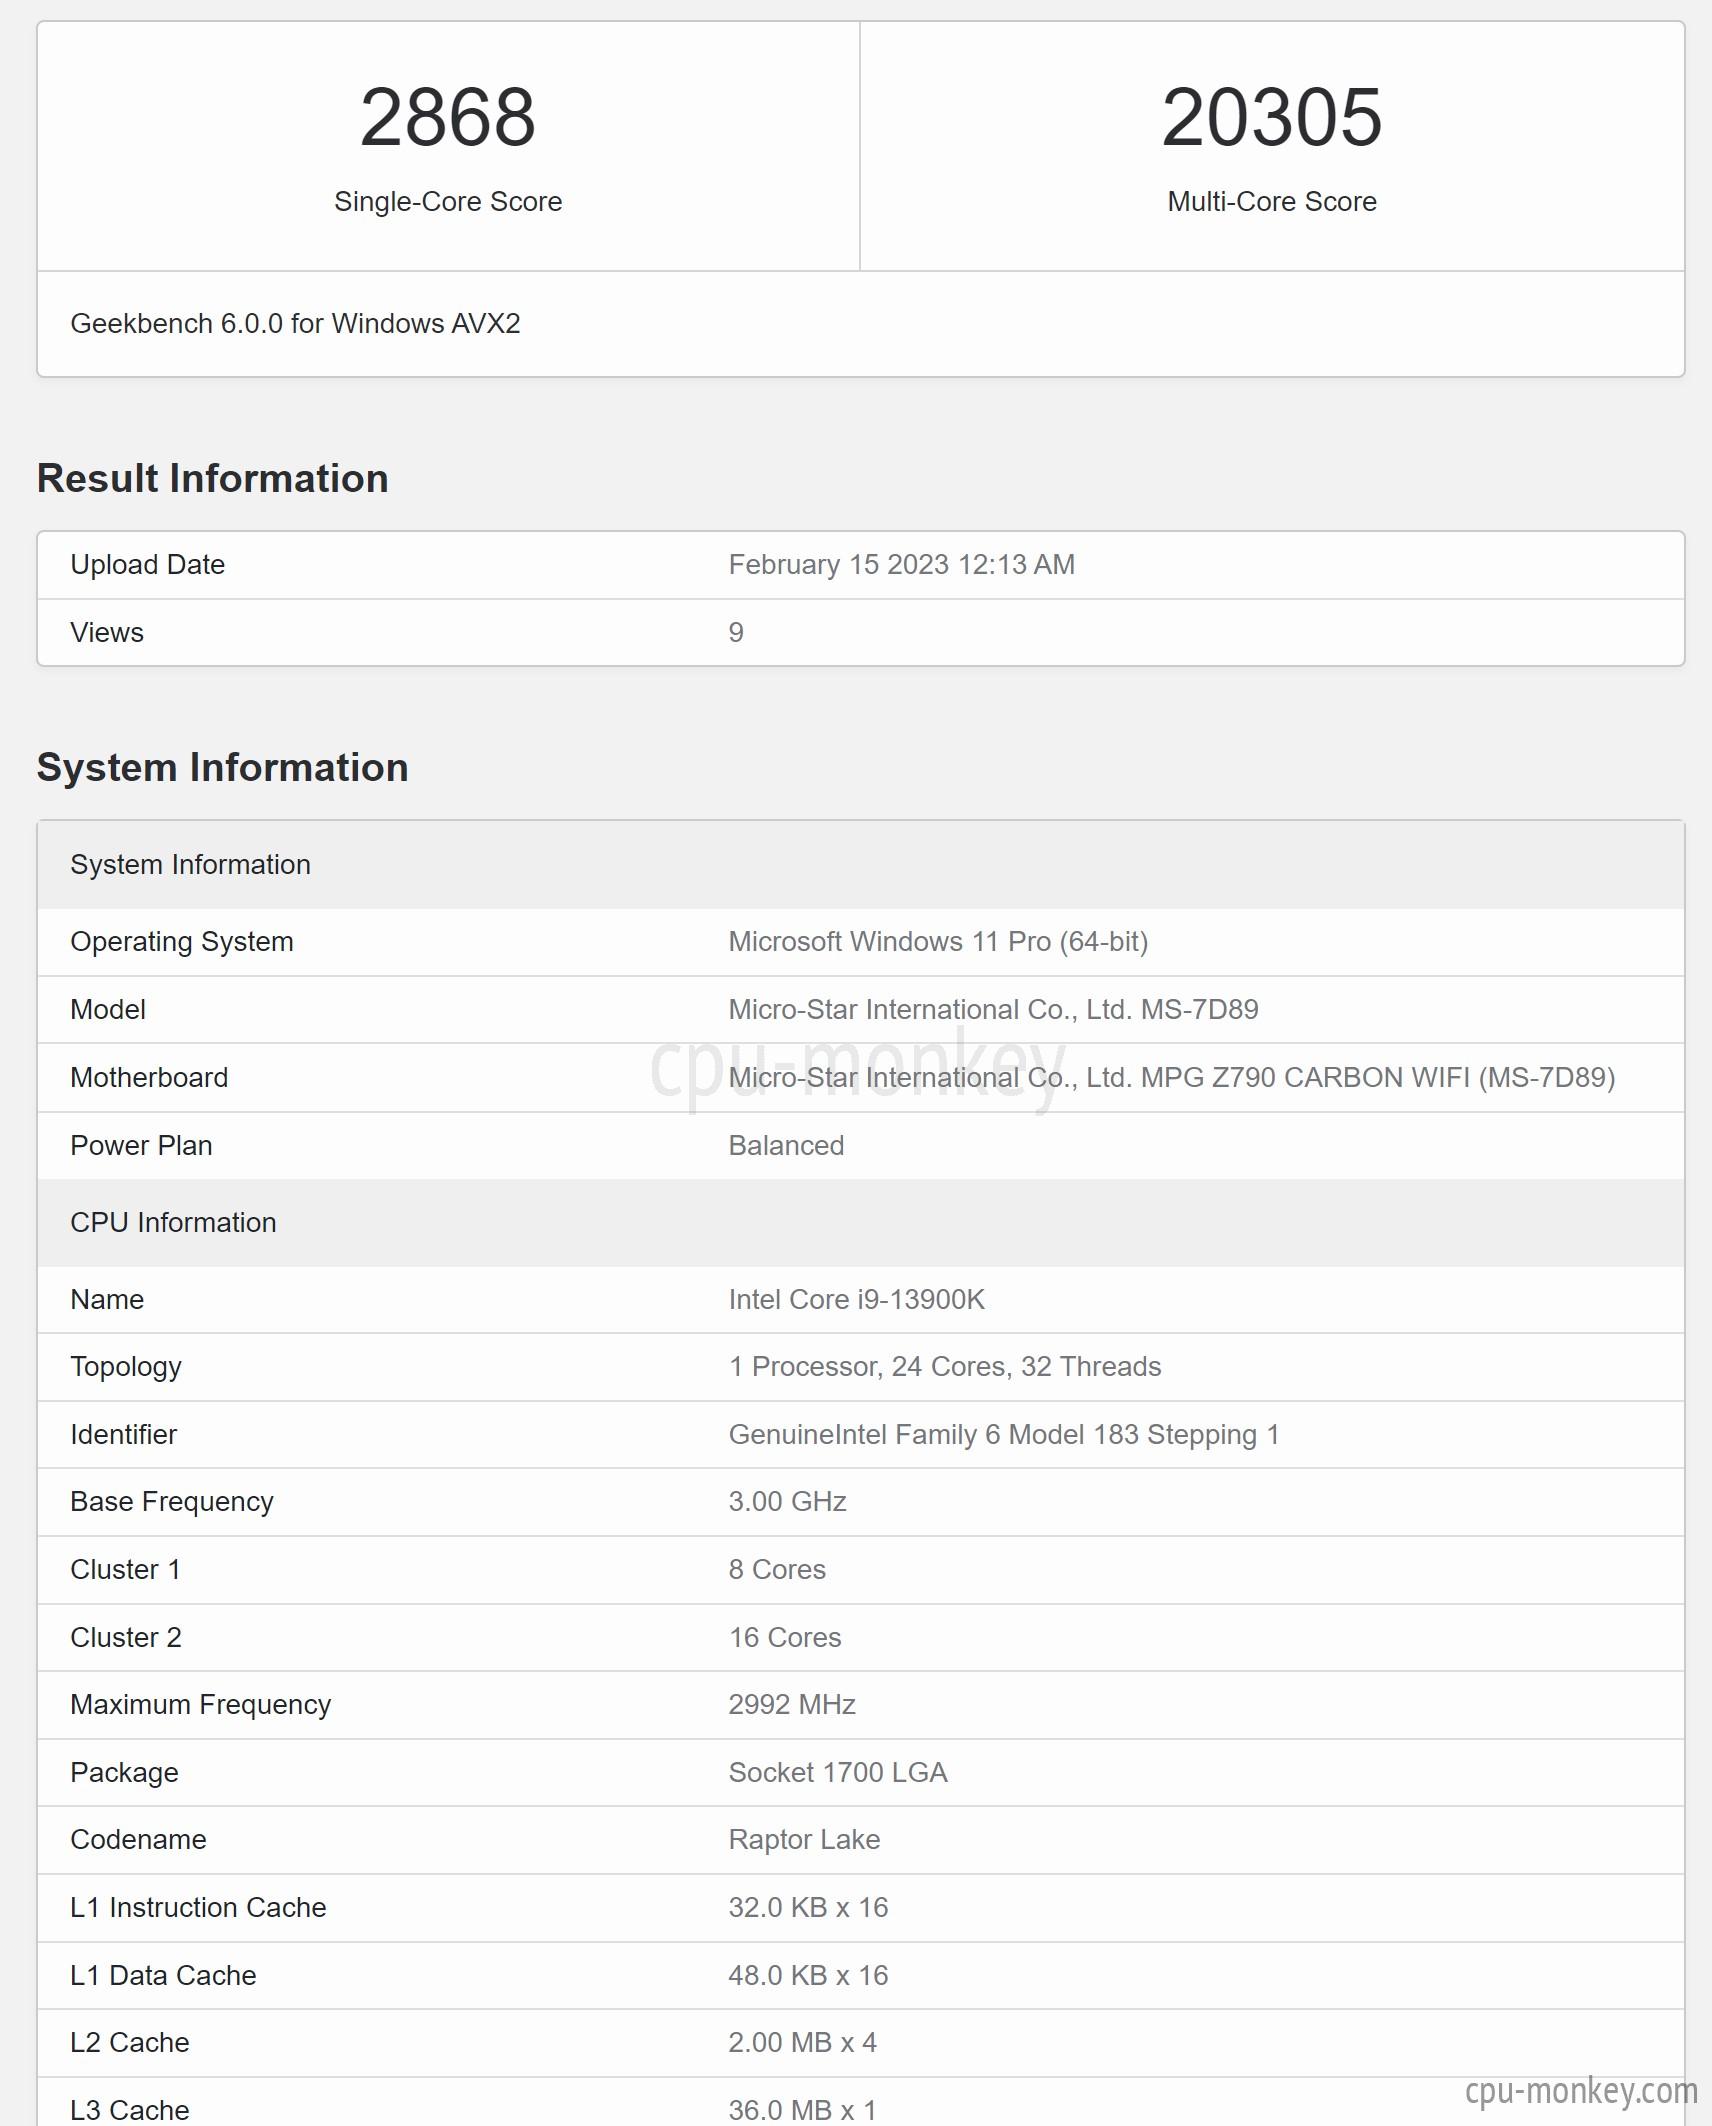This screenshot has height=2126, width=1712.
Task: Click the Maximum Frequency value 2992 MHz
Action: [792, 1705]
